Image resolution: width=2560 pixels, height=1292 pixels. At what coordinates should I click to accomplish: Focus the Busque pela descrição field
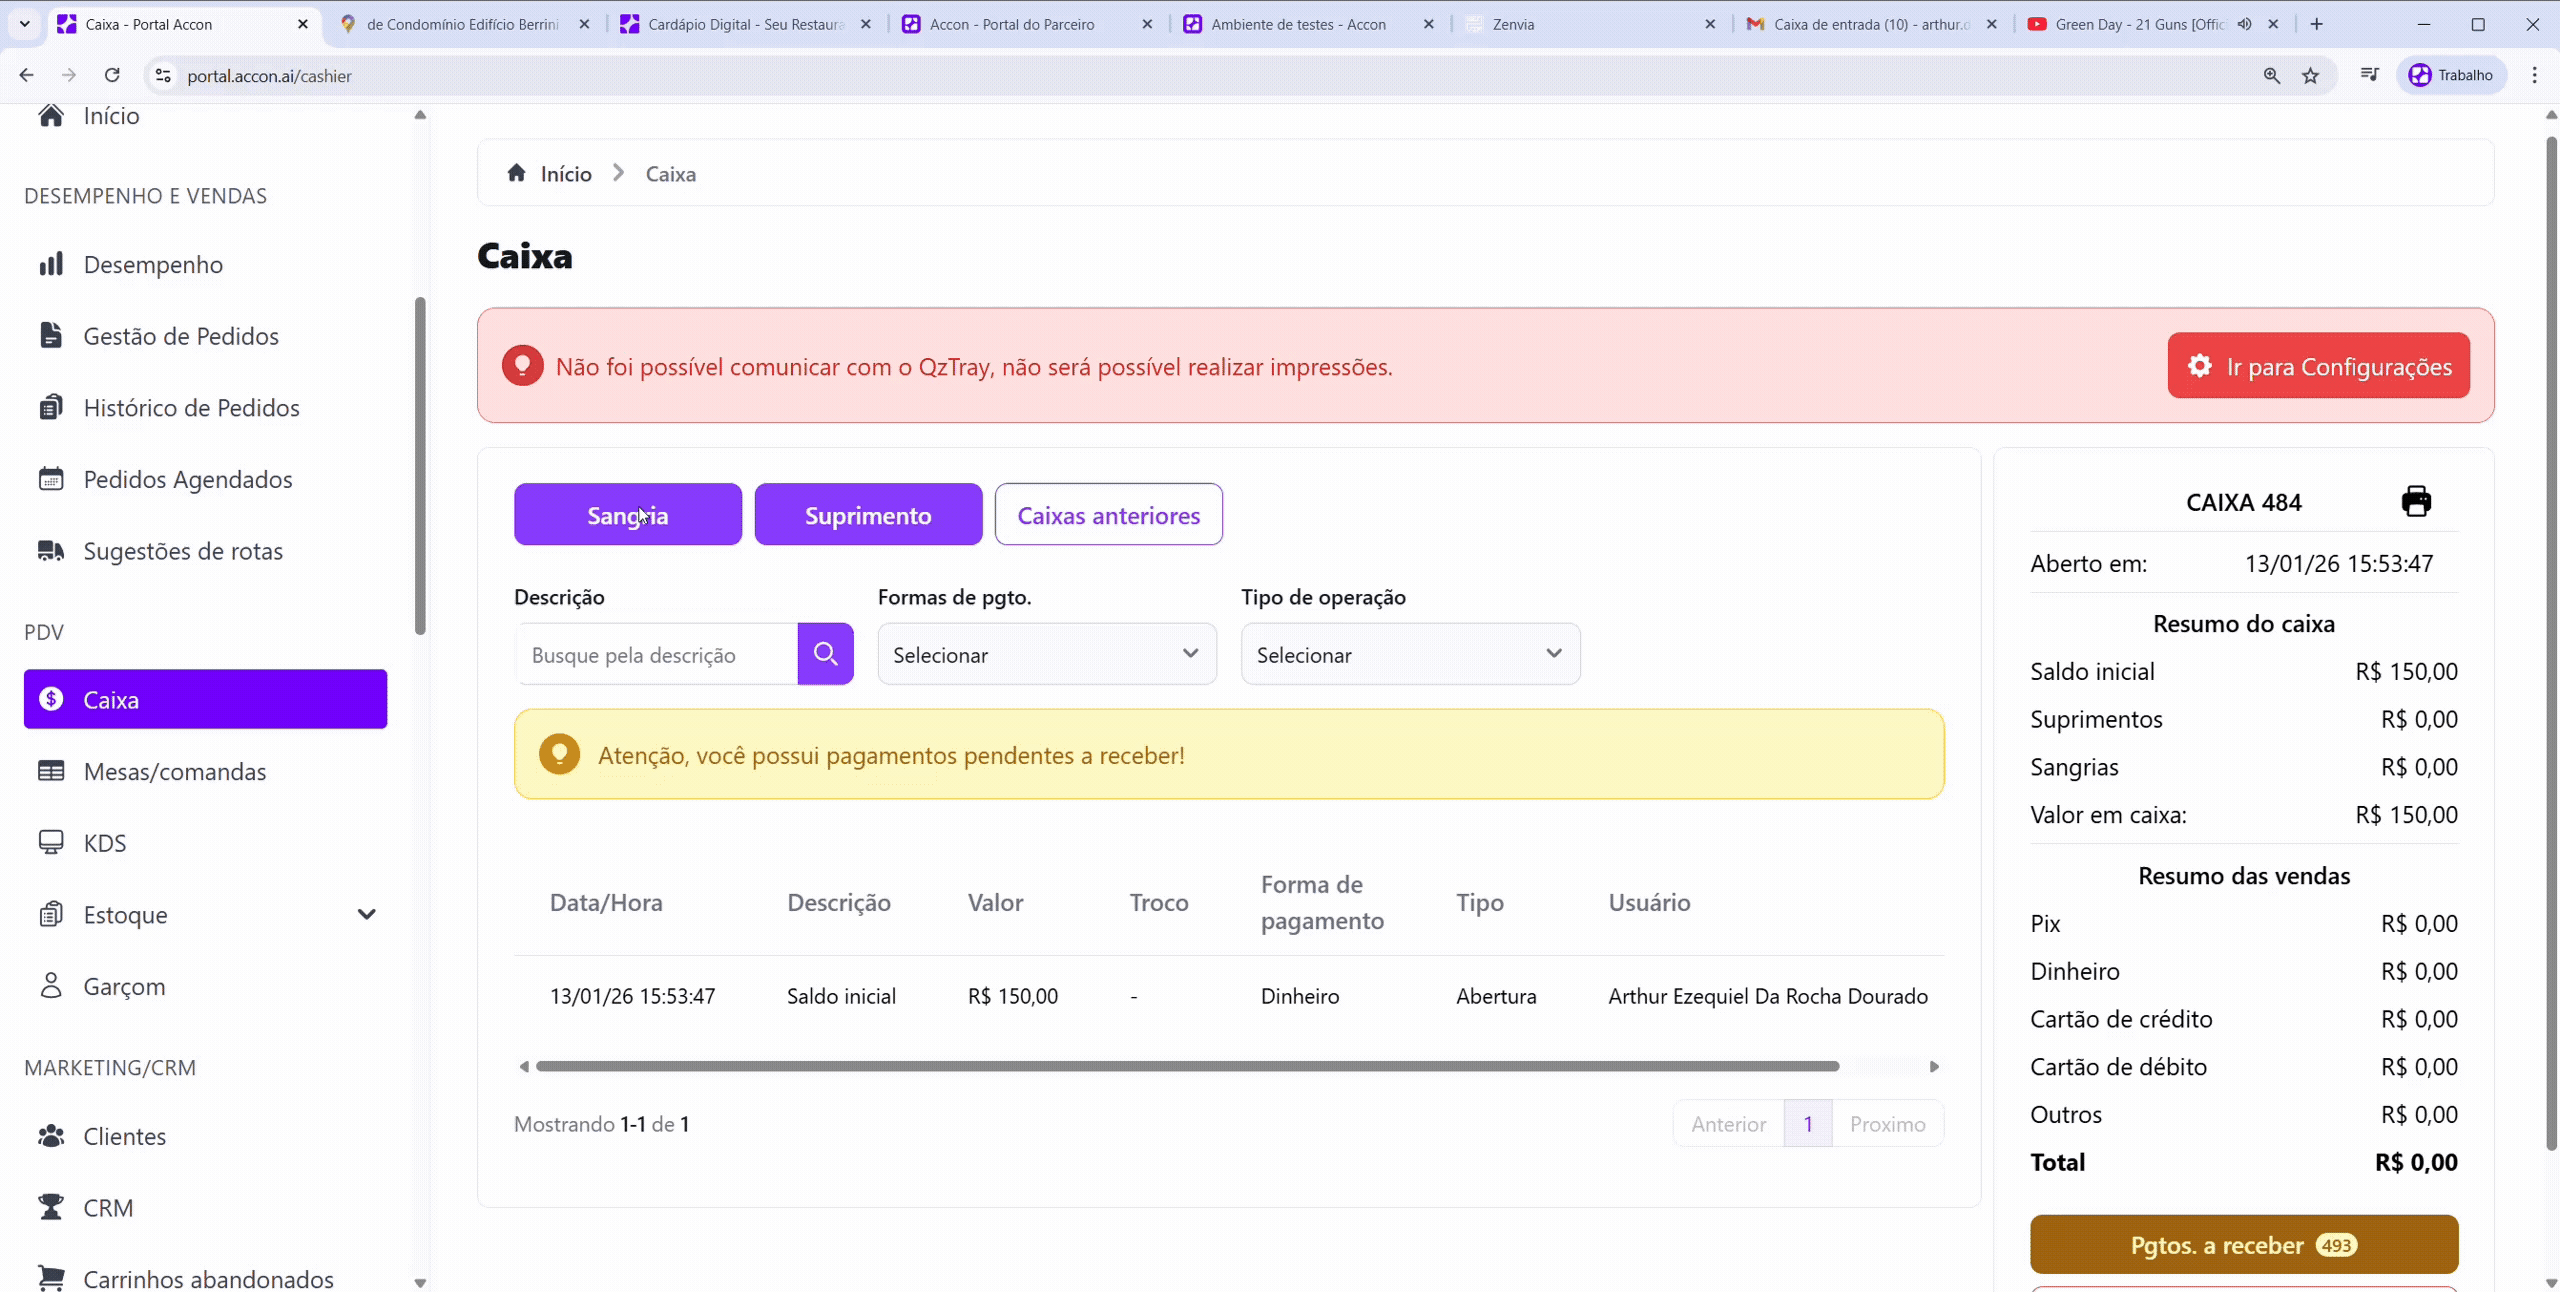click(x=656, y=654)
